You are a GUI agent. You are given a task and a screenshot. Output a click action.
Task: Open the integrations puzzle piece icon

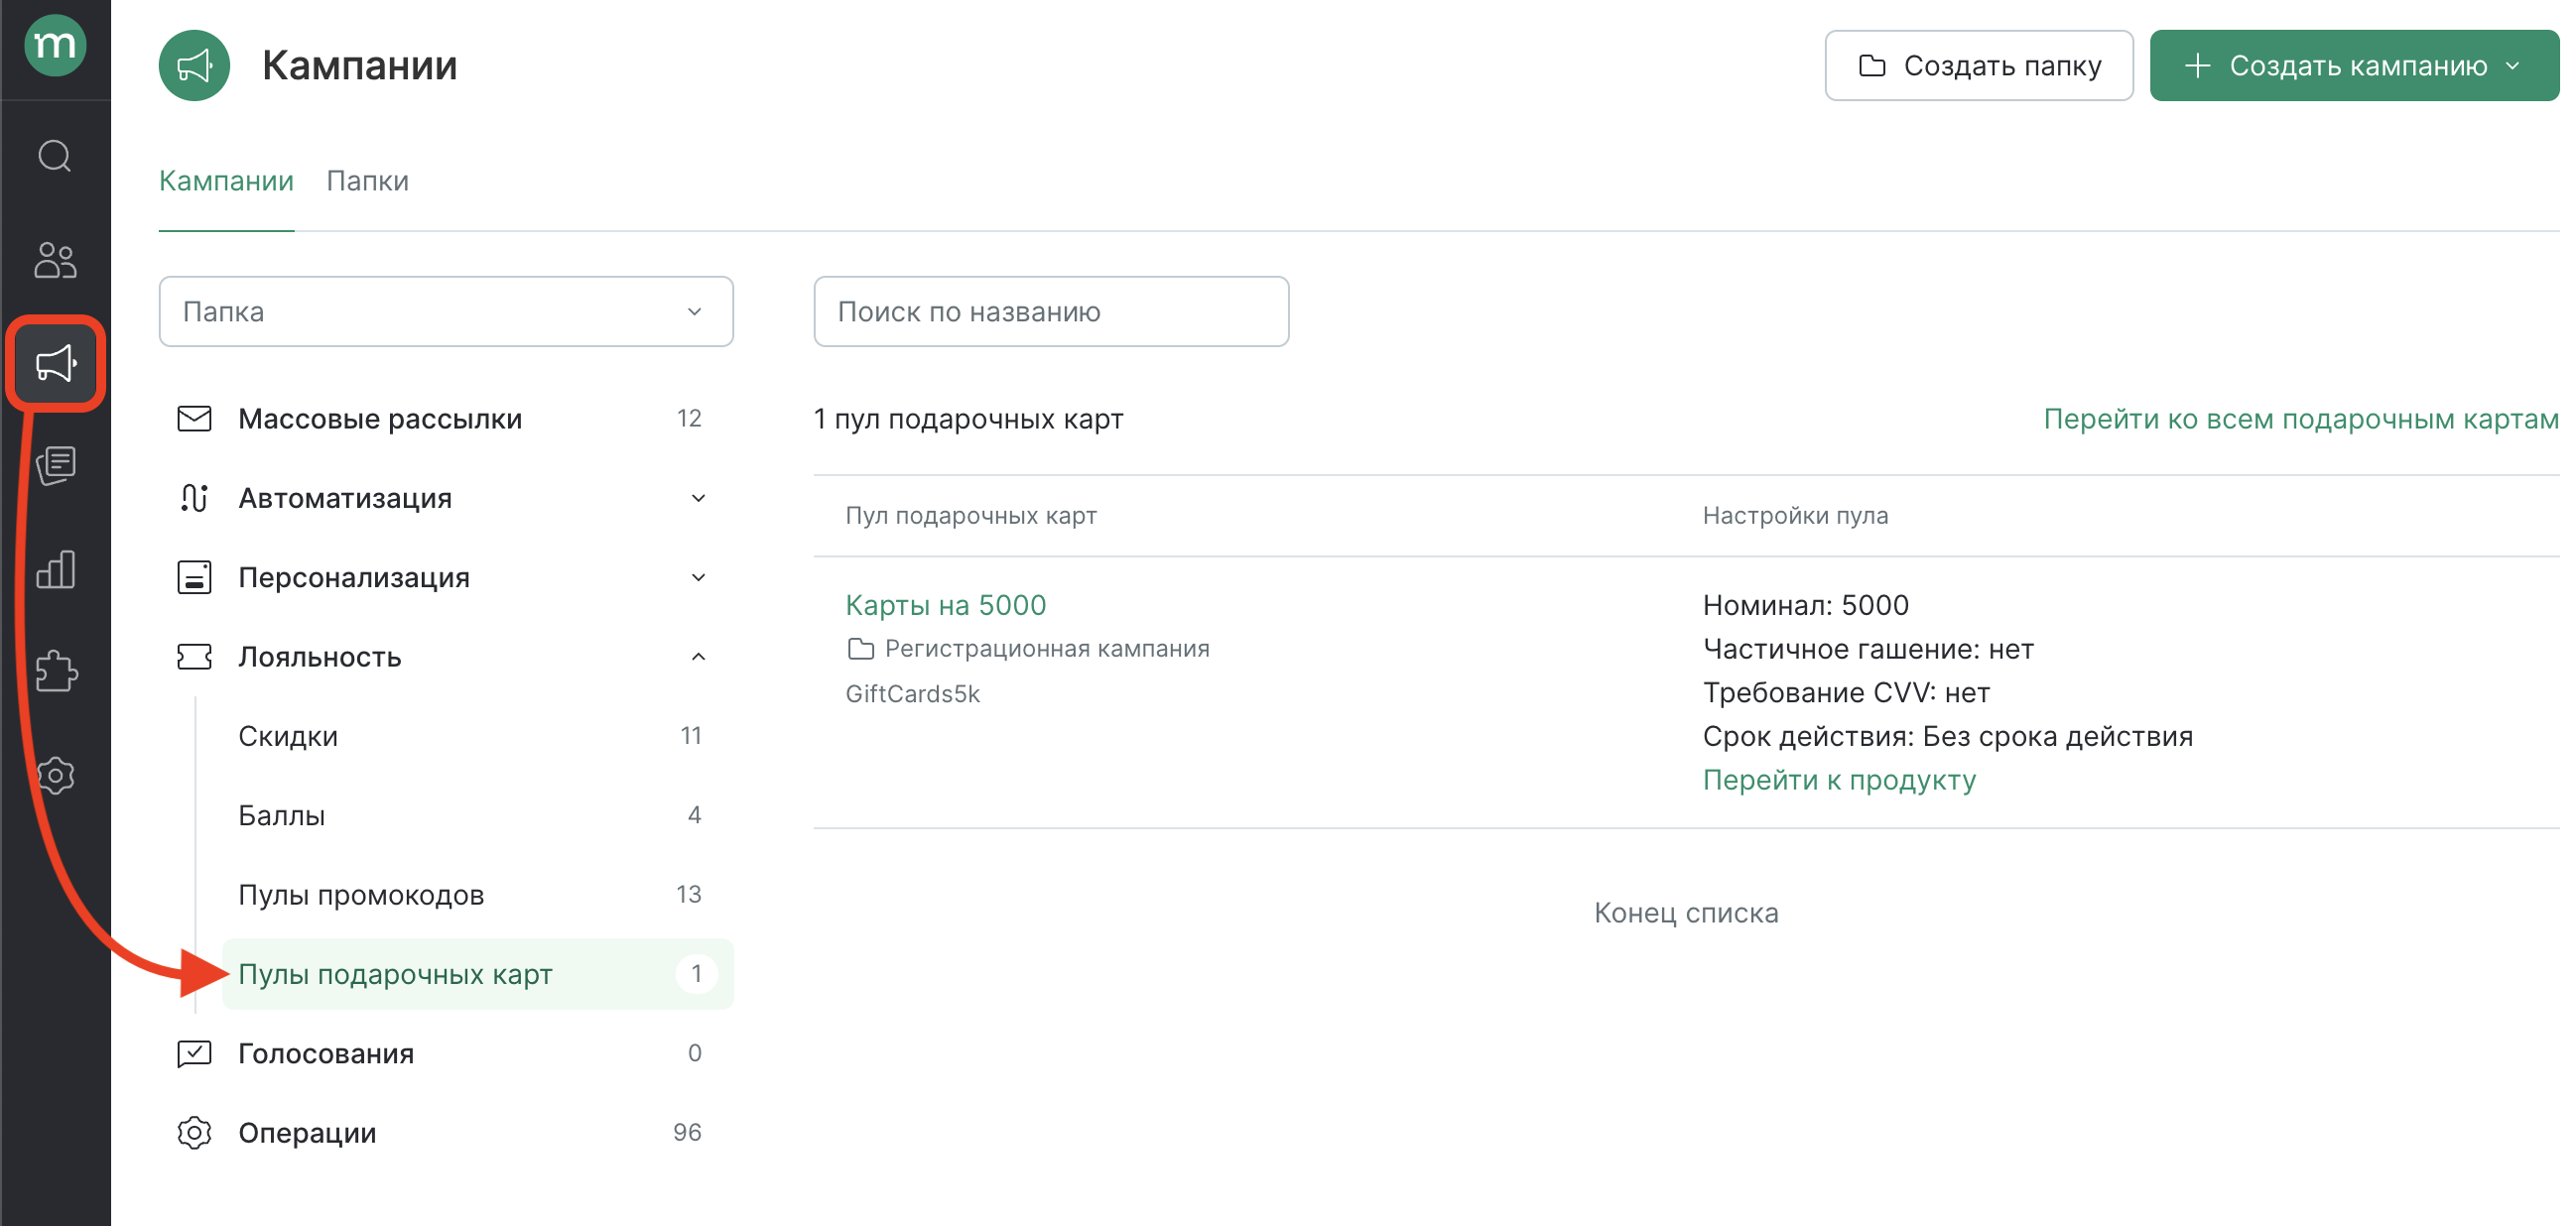pyautogui.click(x=55, y=672)
